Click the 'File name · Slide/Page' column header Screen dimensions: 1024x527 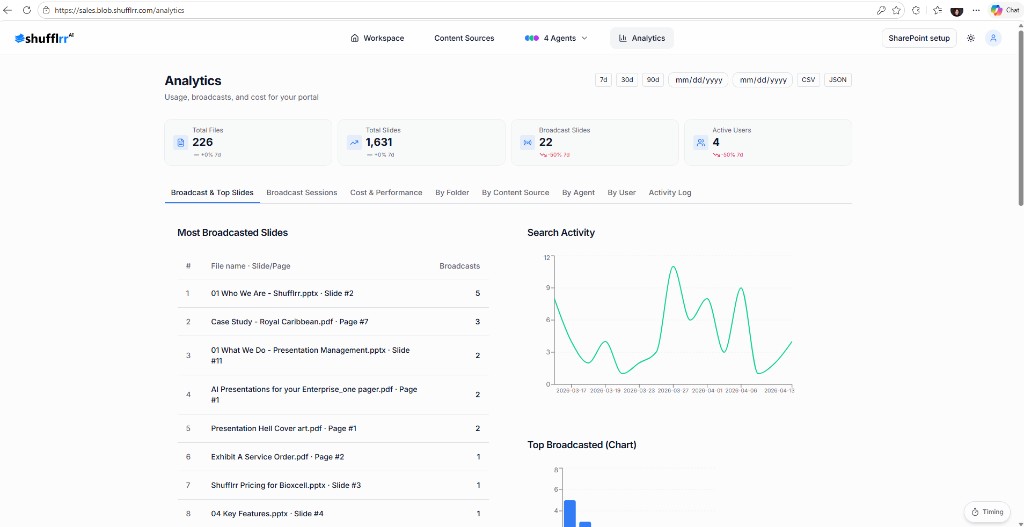[250, 266]
